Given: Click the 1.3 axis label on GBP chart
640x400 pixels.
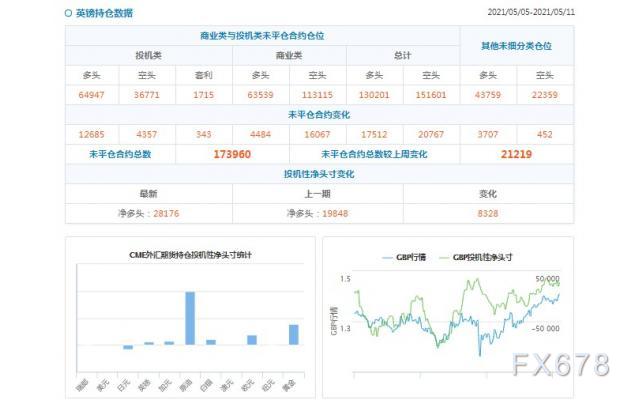Looking at the screenshot, I should tap(345, 328).
